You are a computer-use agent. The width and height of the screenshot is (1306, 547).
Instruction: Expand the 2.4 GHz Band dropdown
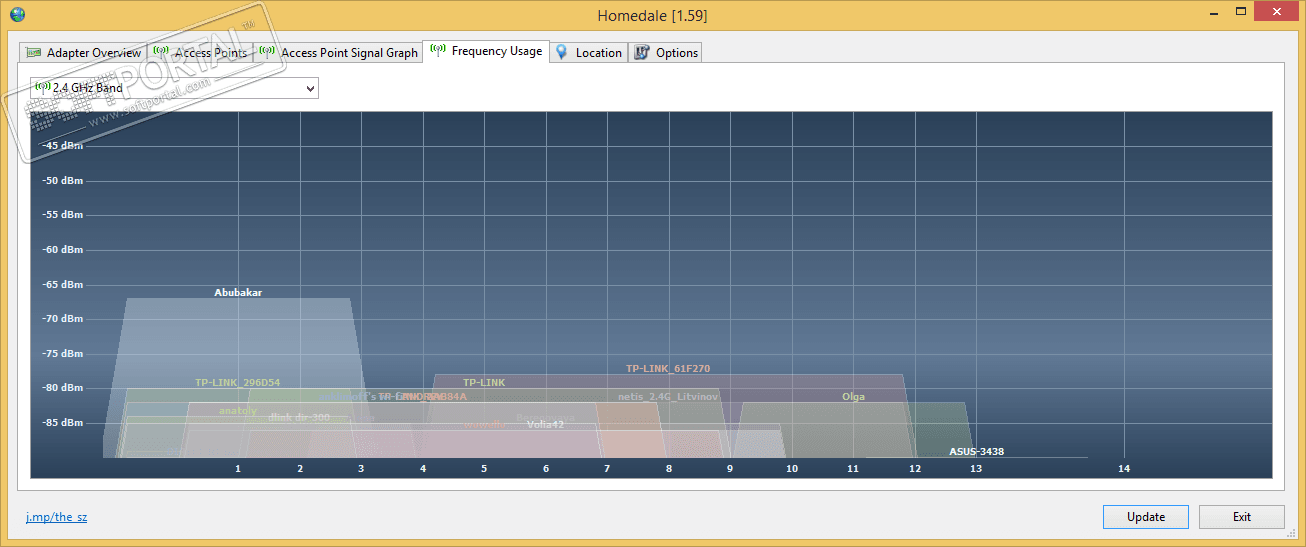(174, 88)
